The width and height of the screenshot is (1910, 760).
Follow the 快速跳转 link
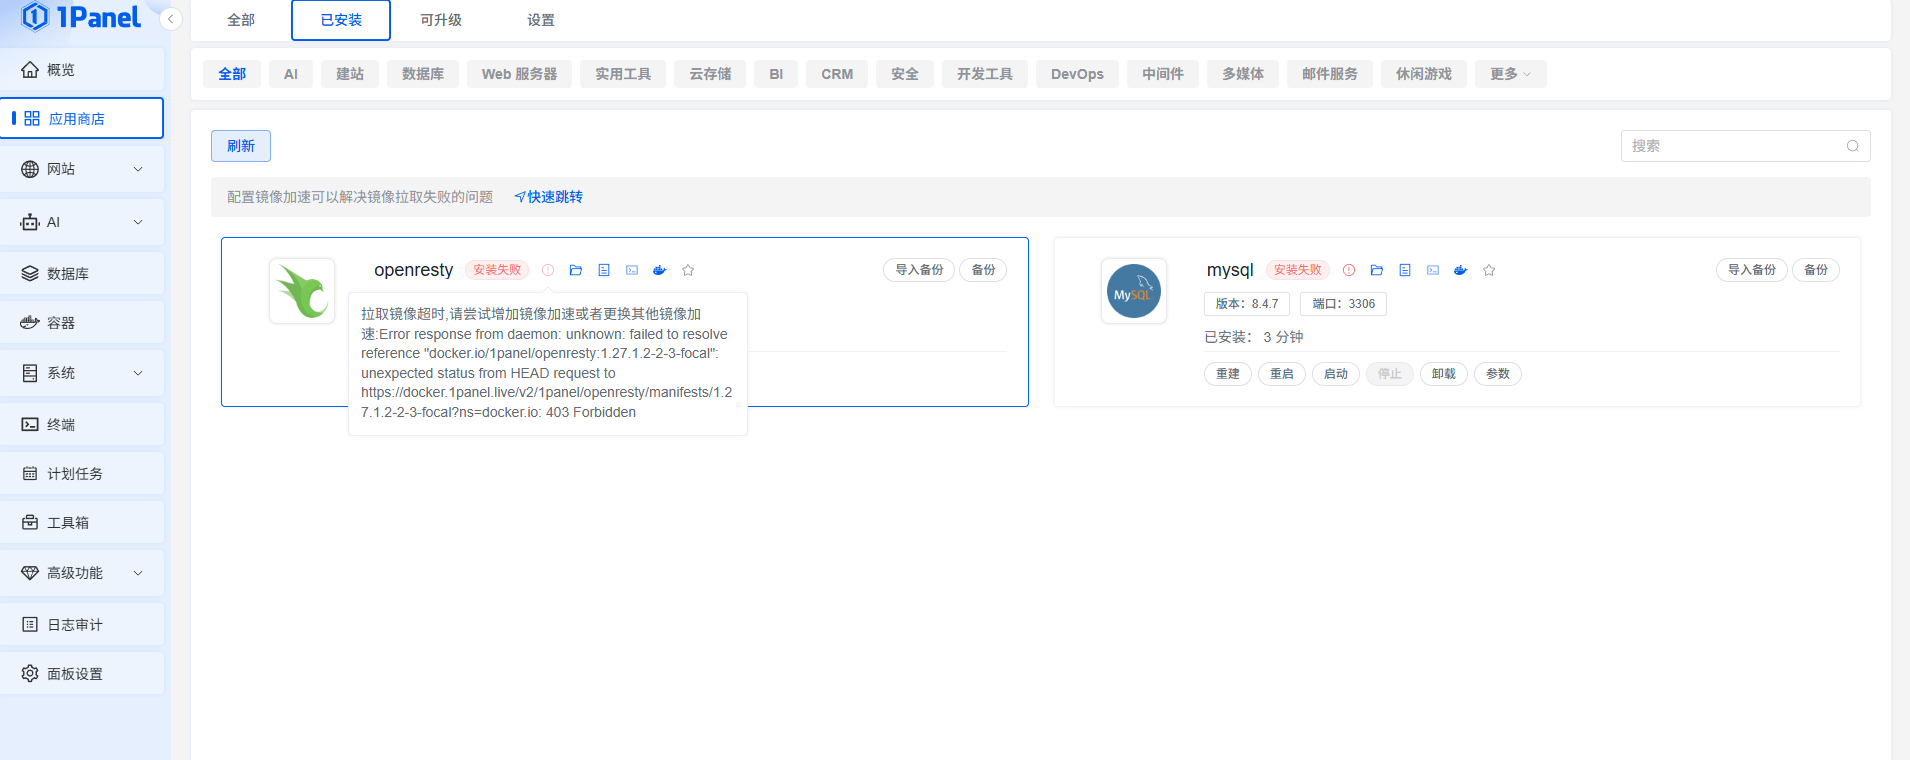click(x=549, y=197)
